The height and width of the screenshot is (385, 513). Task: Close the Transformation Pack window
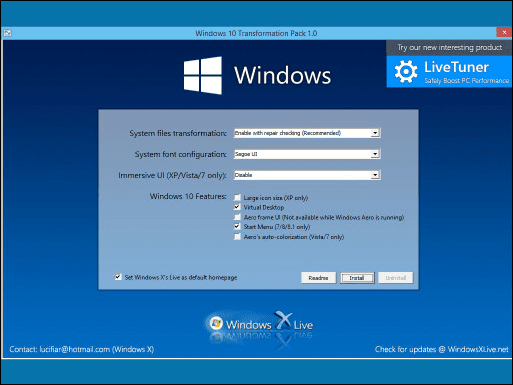[504, 32]
